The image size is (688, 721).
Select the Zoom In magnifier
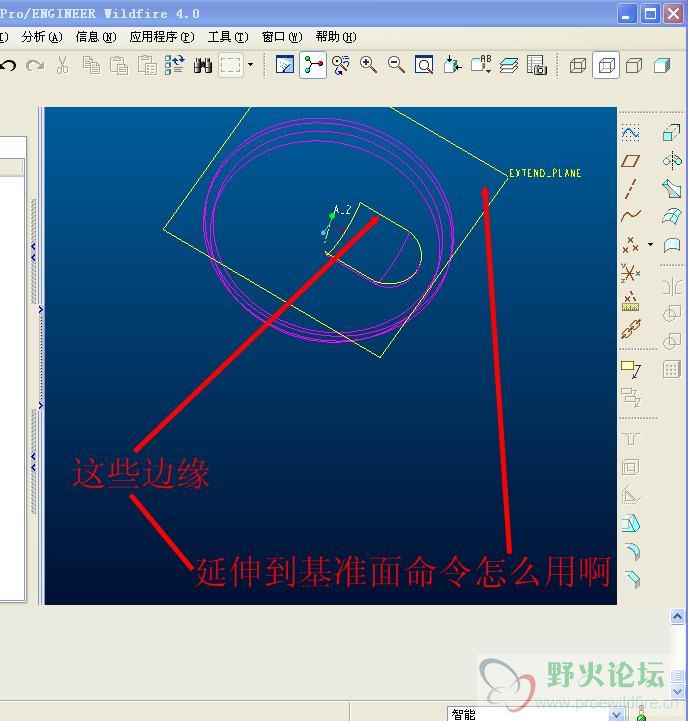pyautogui.click(x=368, y=65)
